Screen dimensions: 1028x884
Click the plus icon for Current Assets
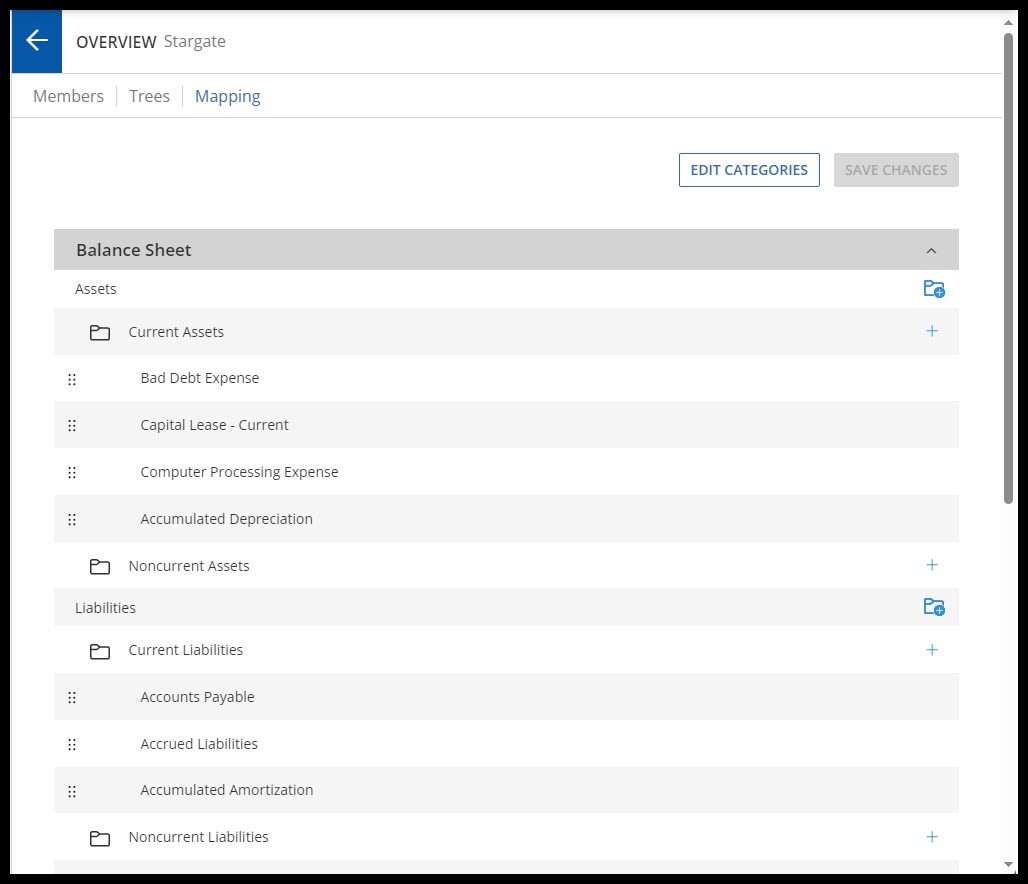coord(932,331)
